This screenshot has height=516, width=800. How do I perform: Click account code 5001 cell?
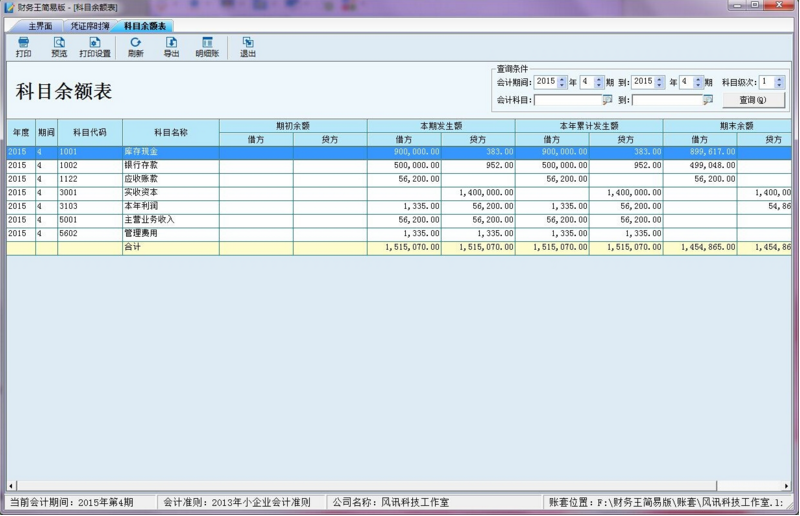[x=90, y=220]
